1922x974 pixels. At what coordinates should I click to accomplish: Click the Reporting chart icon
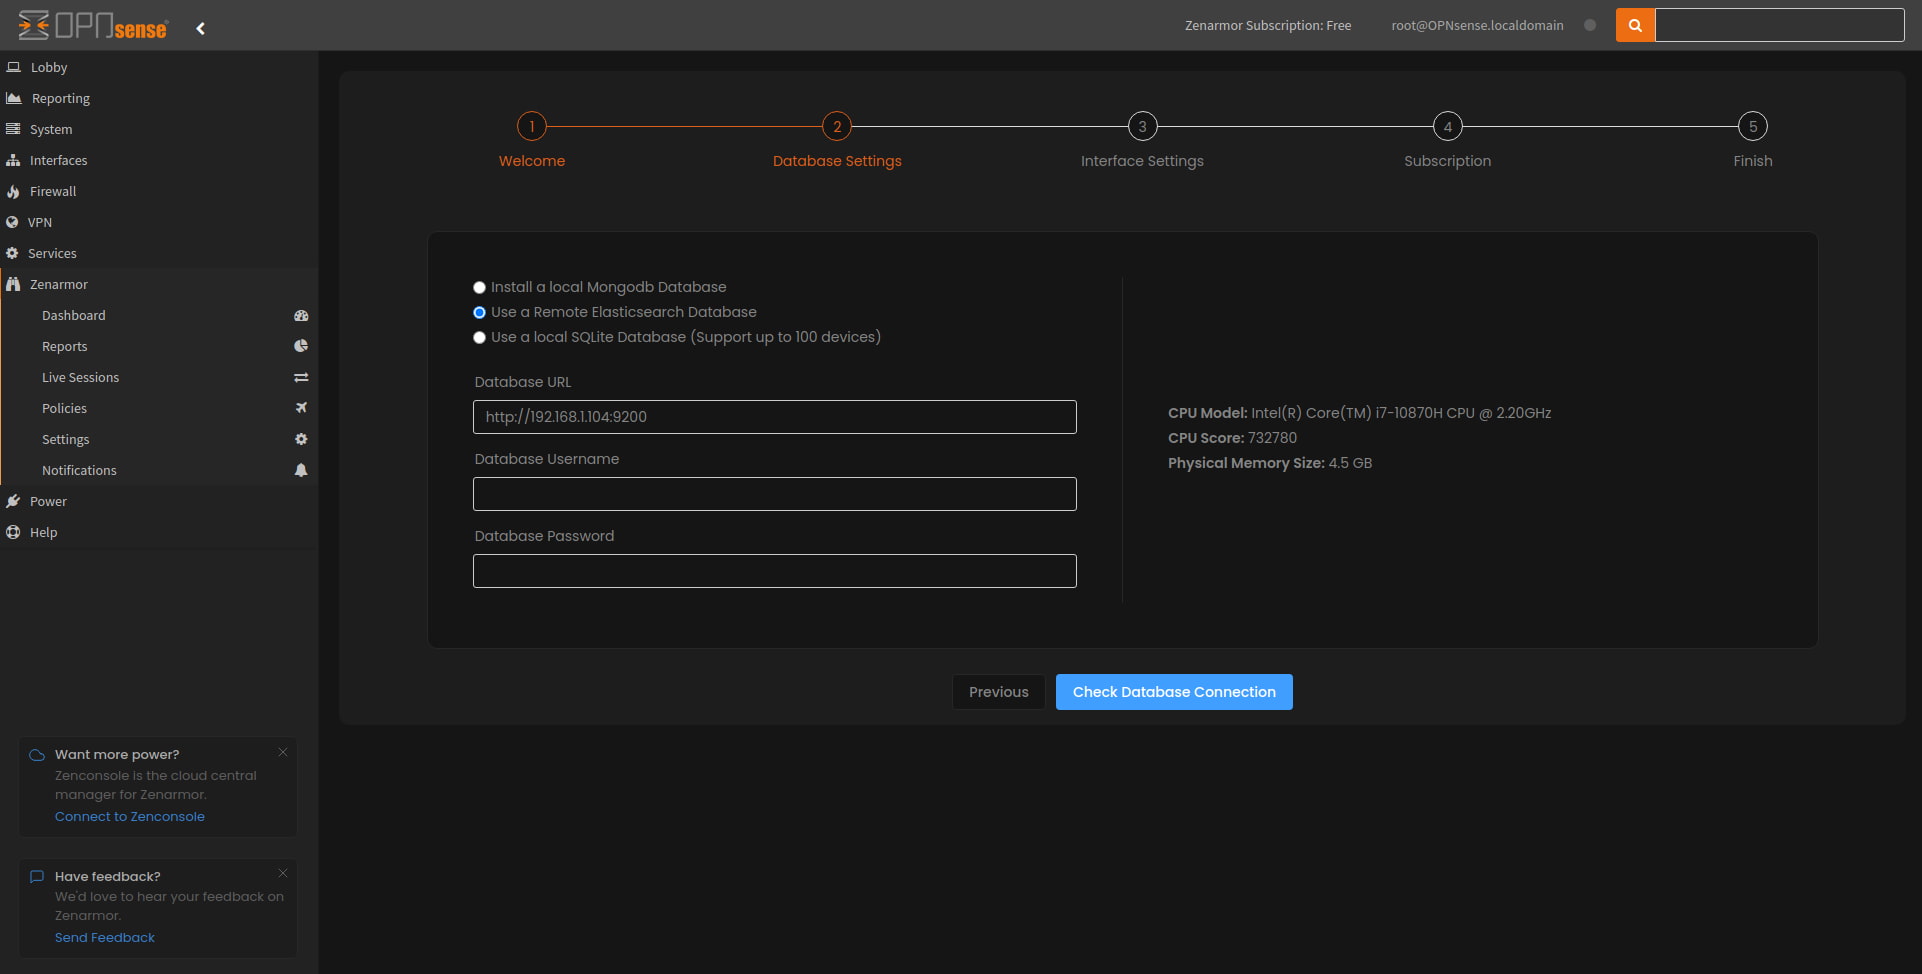coord(14,98)
